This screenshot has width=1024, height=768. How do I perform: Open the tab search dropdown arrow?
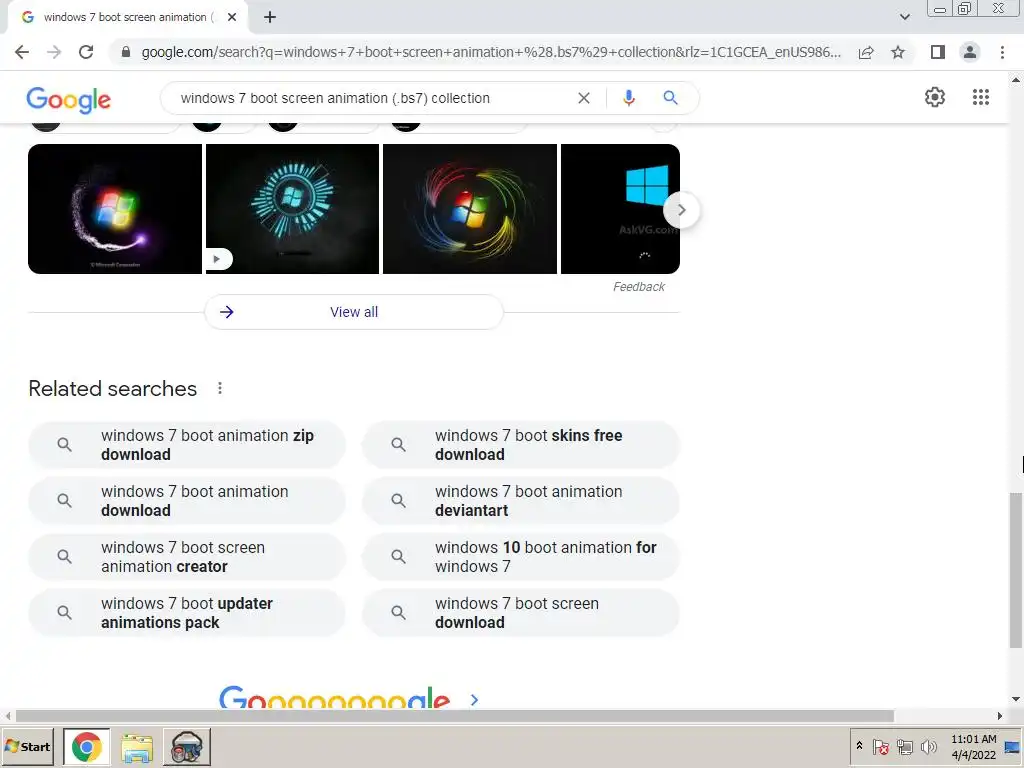coord(904,17)
